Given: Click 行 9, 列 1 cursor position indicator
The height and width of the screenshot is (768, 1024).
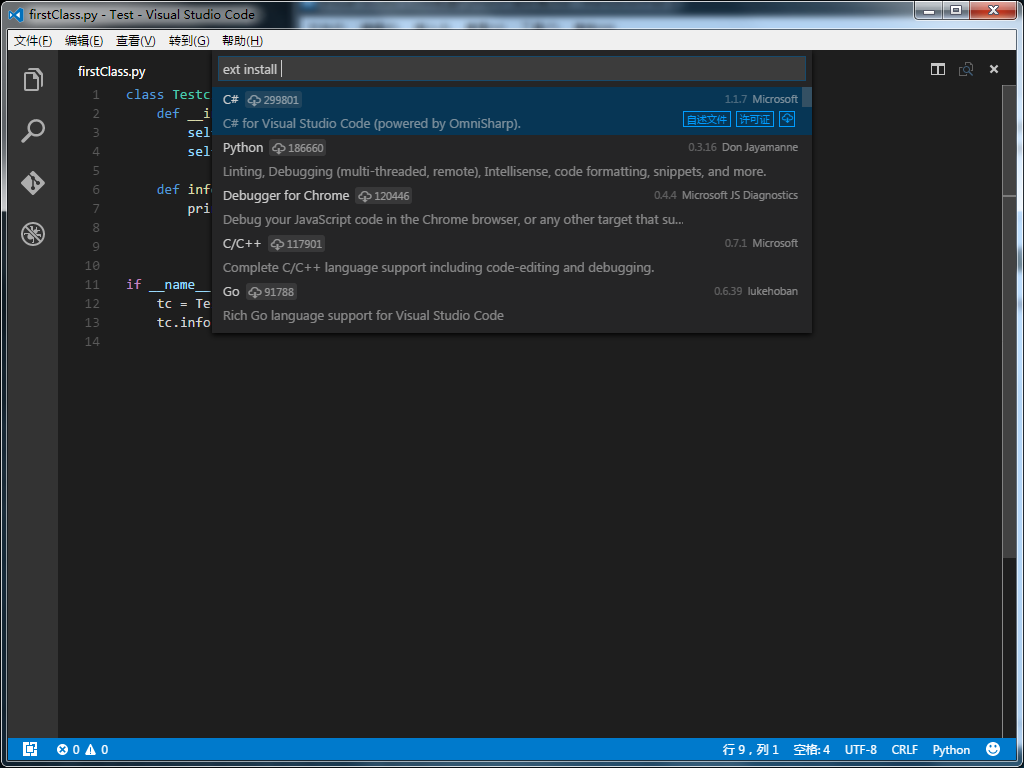Looking at the screenshot, I should click(x=750, y=750).
